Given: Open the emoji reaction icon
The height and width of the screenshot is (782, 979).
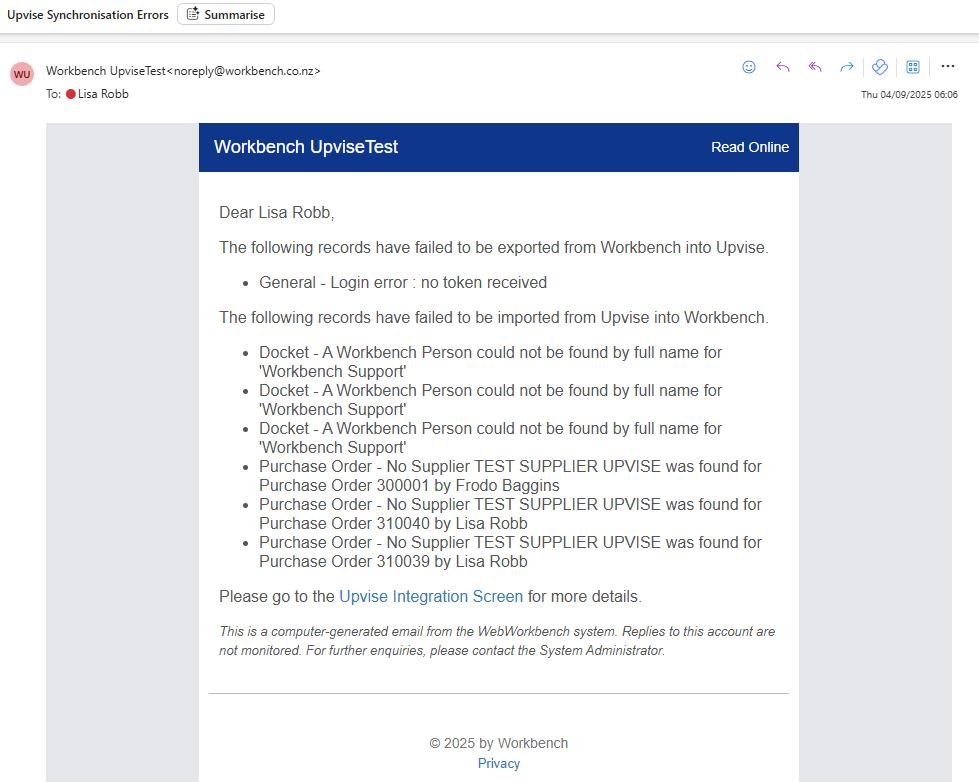Looking at the screenshot, I should pyautogui.click(x=749, y=67).
